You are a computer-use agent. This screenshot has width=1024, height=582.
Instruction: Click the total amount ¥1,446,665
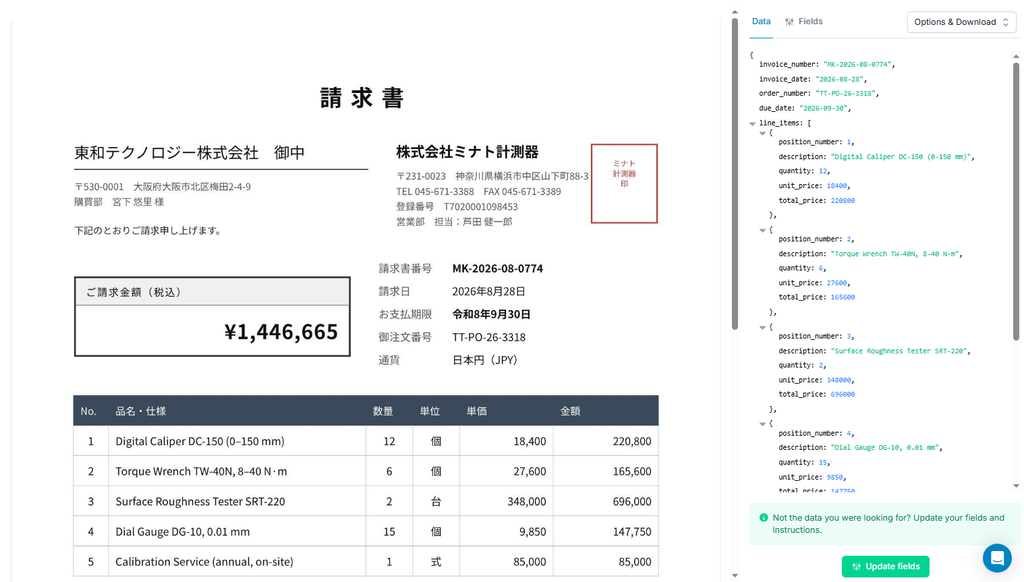point(281,332)
